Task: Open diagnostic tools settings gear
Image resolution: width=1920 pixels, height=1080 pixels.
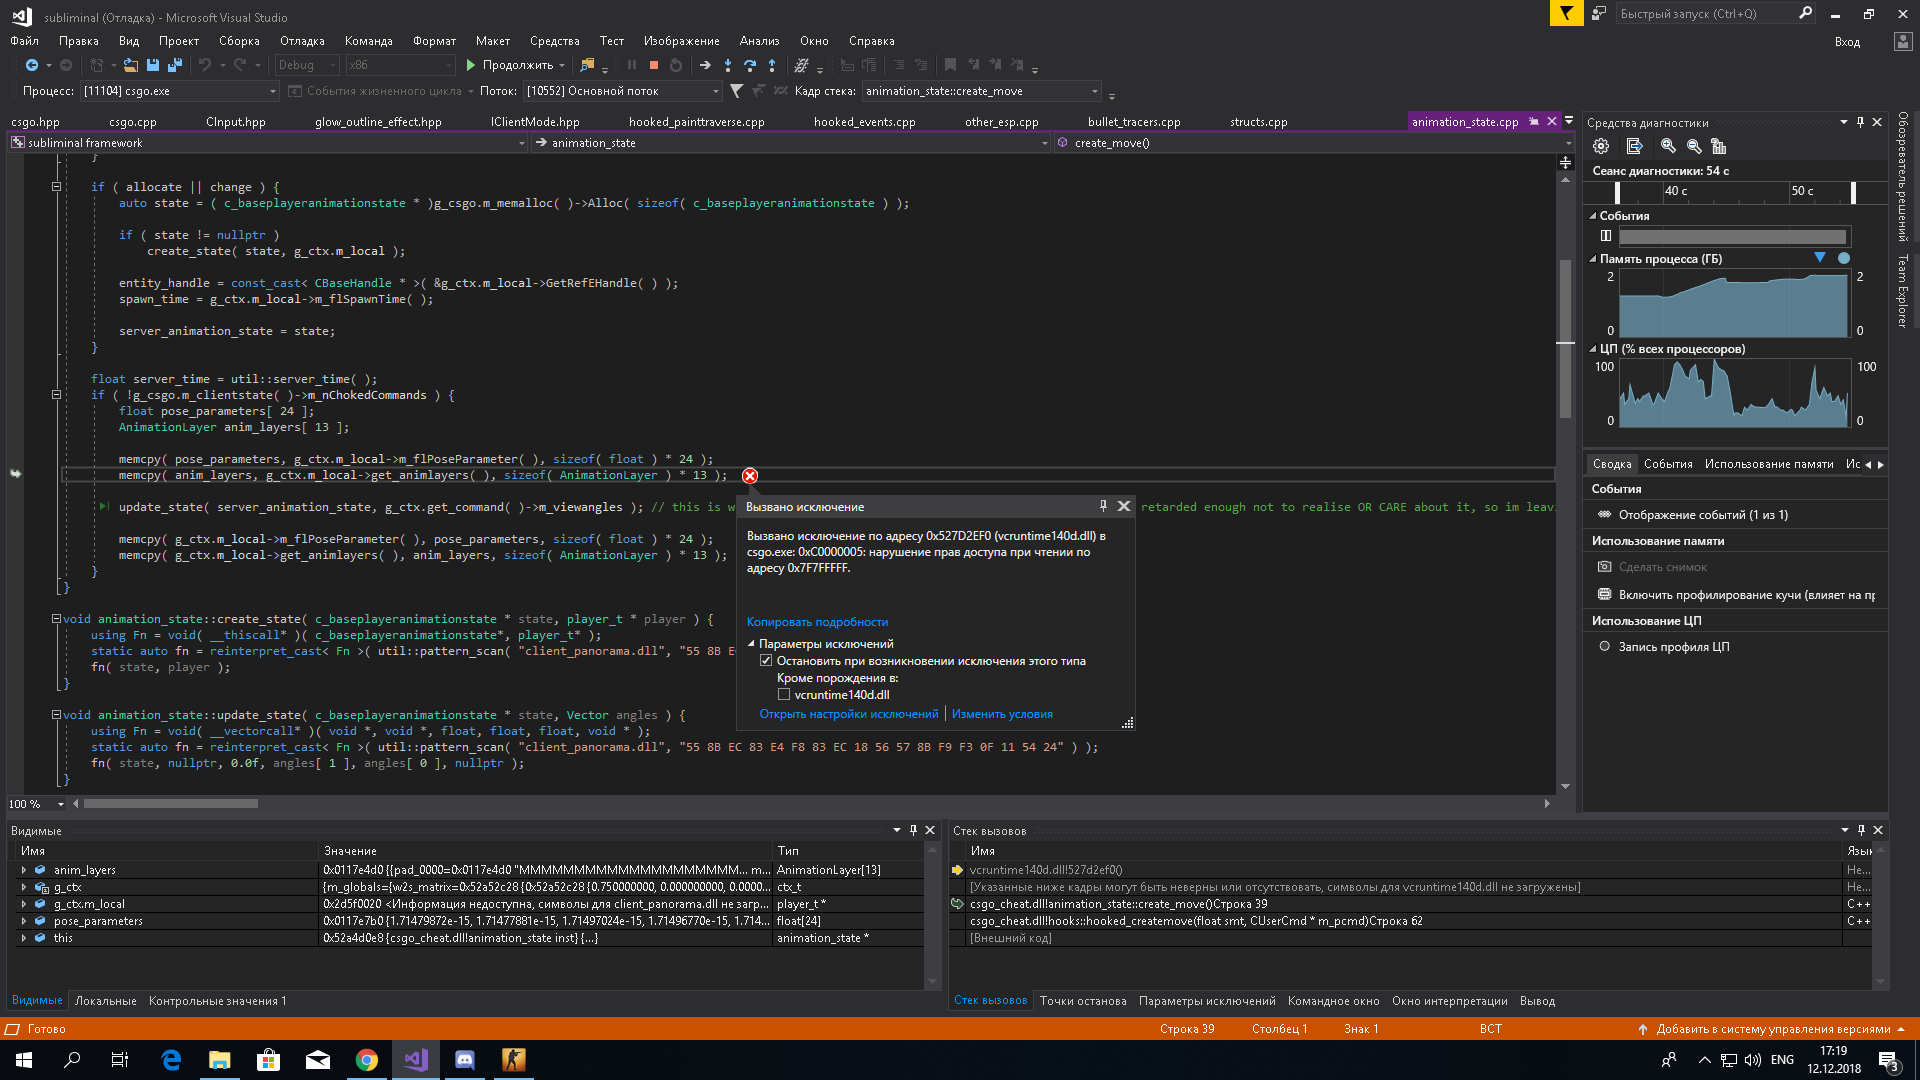Action: [1601, 146]
